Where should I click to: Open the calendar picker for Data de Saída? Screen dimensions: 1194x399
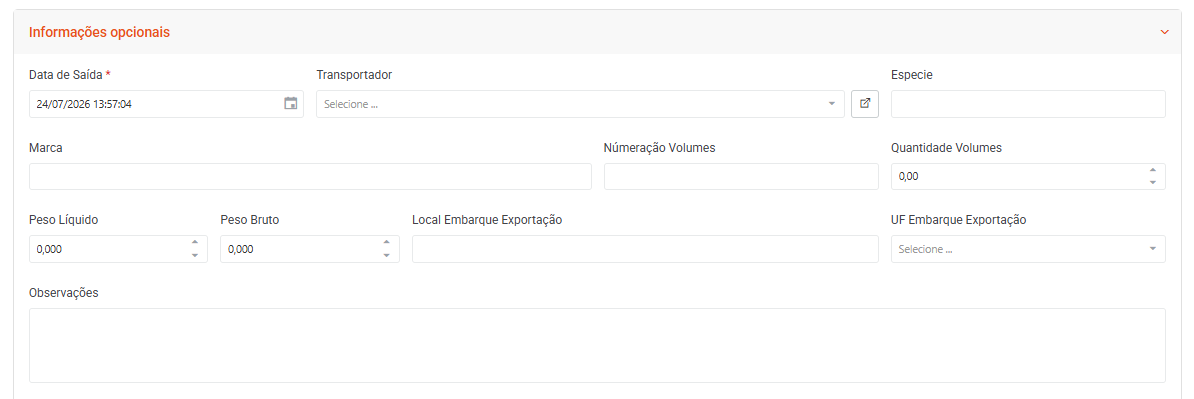tap(290, 104)
